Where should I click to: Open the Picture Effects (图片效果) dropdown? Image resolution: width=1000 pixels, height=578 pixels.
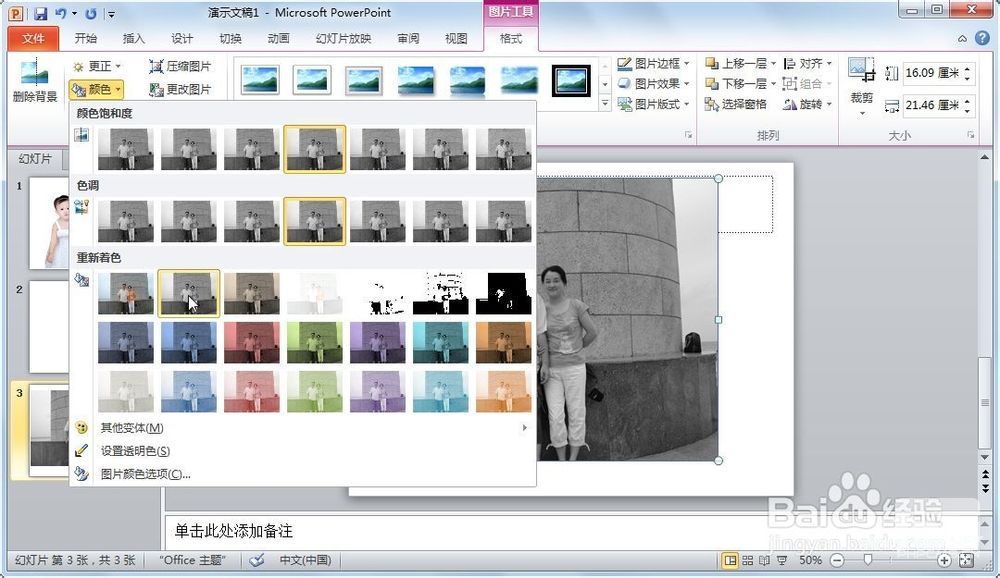(655, 84)
